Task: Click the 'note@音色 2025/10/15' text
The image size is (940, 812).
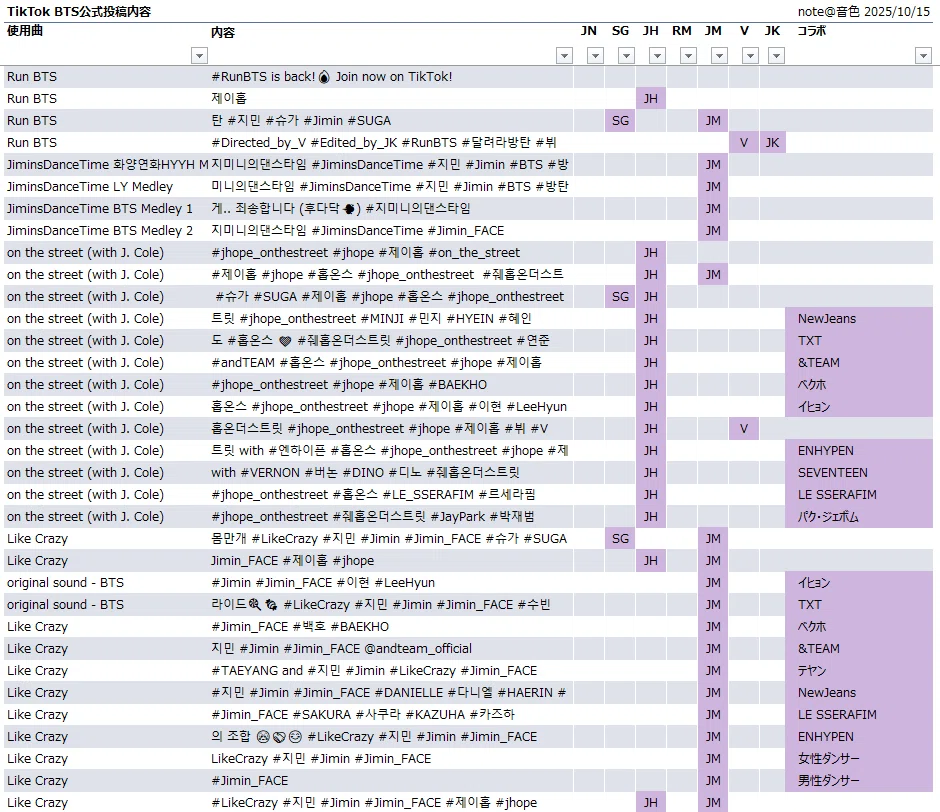Action: click(x=864, y=11)
